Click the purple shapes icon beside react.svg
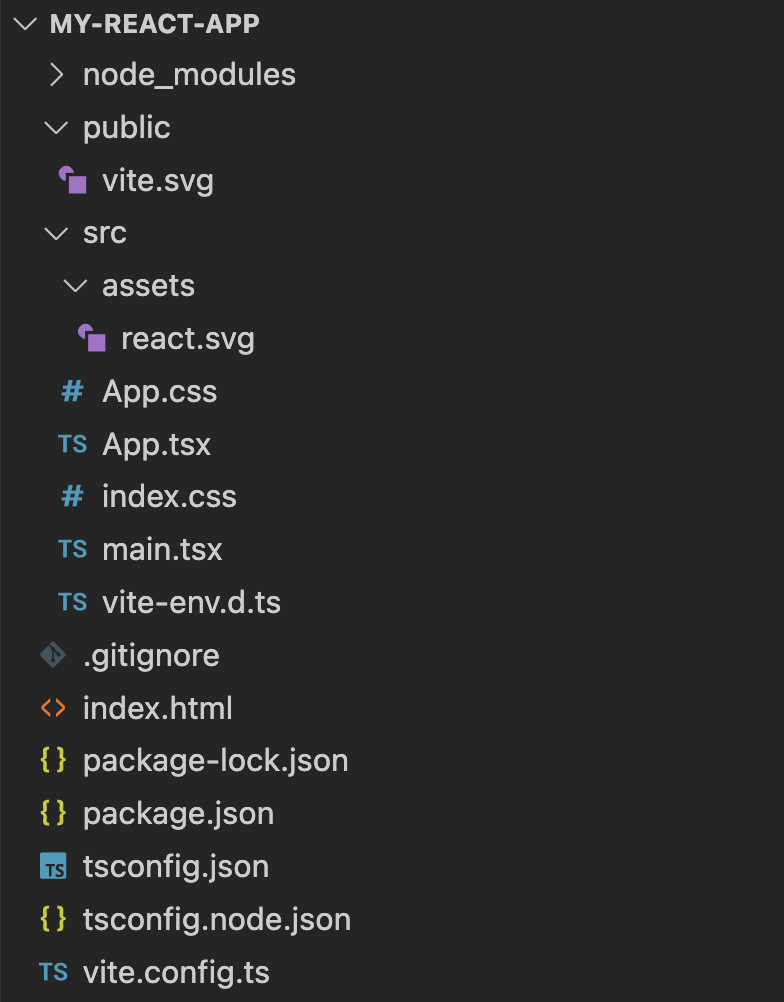784x1002 pixels. [91, 337]
